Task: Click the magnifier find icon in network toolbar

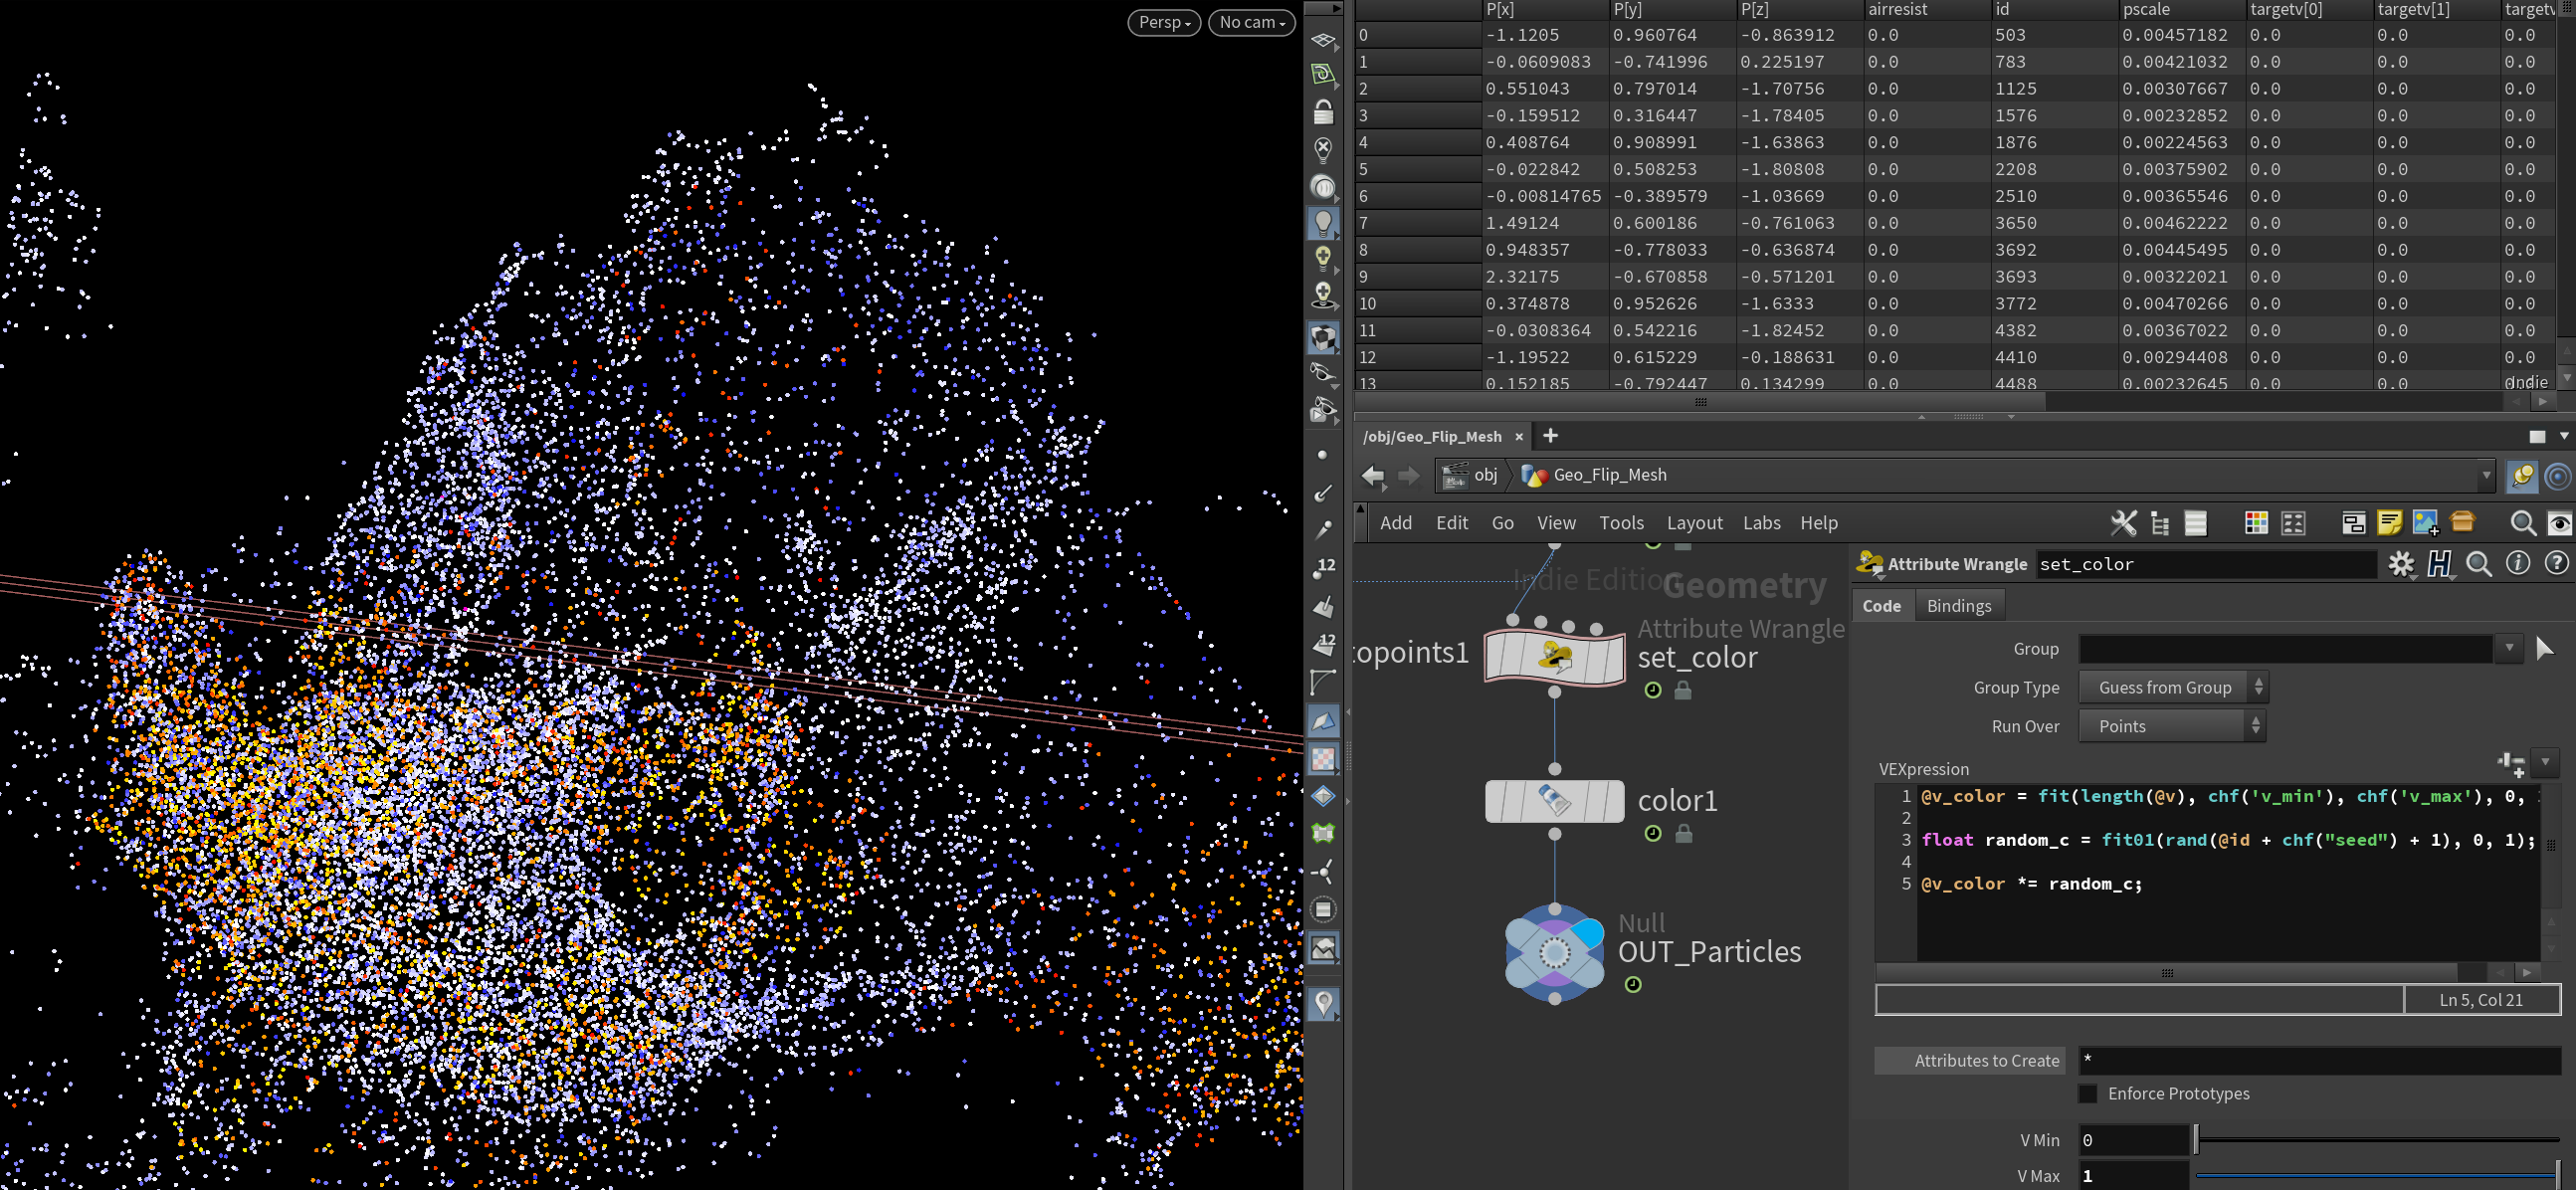Action: [2522, 523]
